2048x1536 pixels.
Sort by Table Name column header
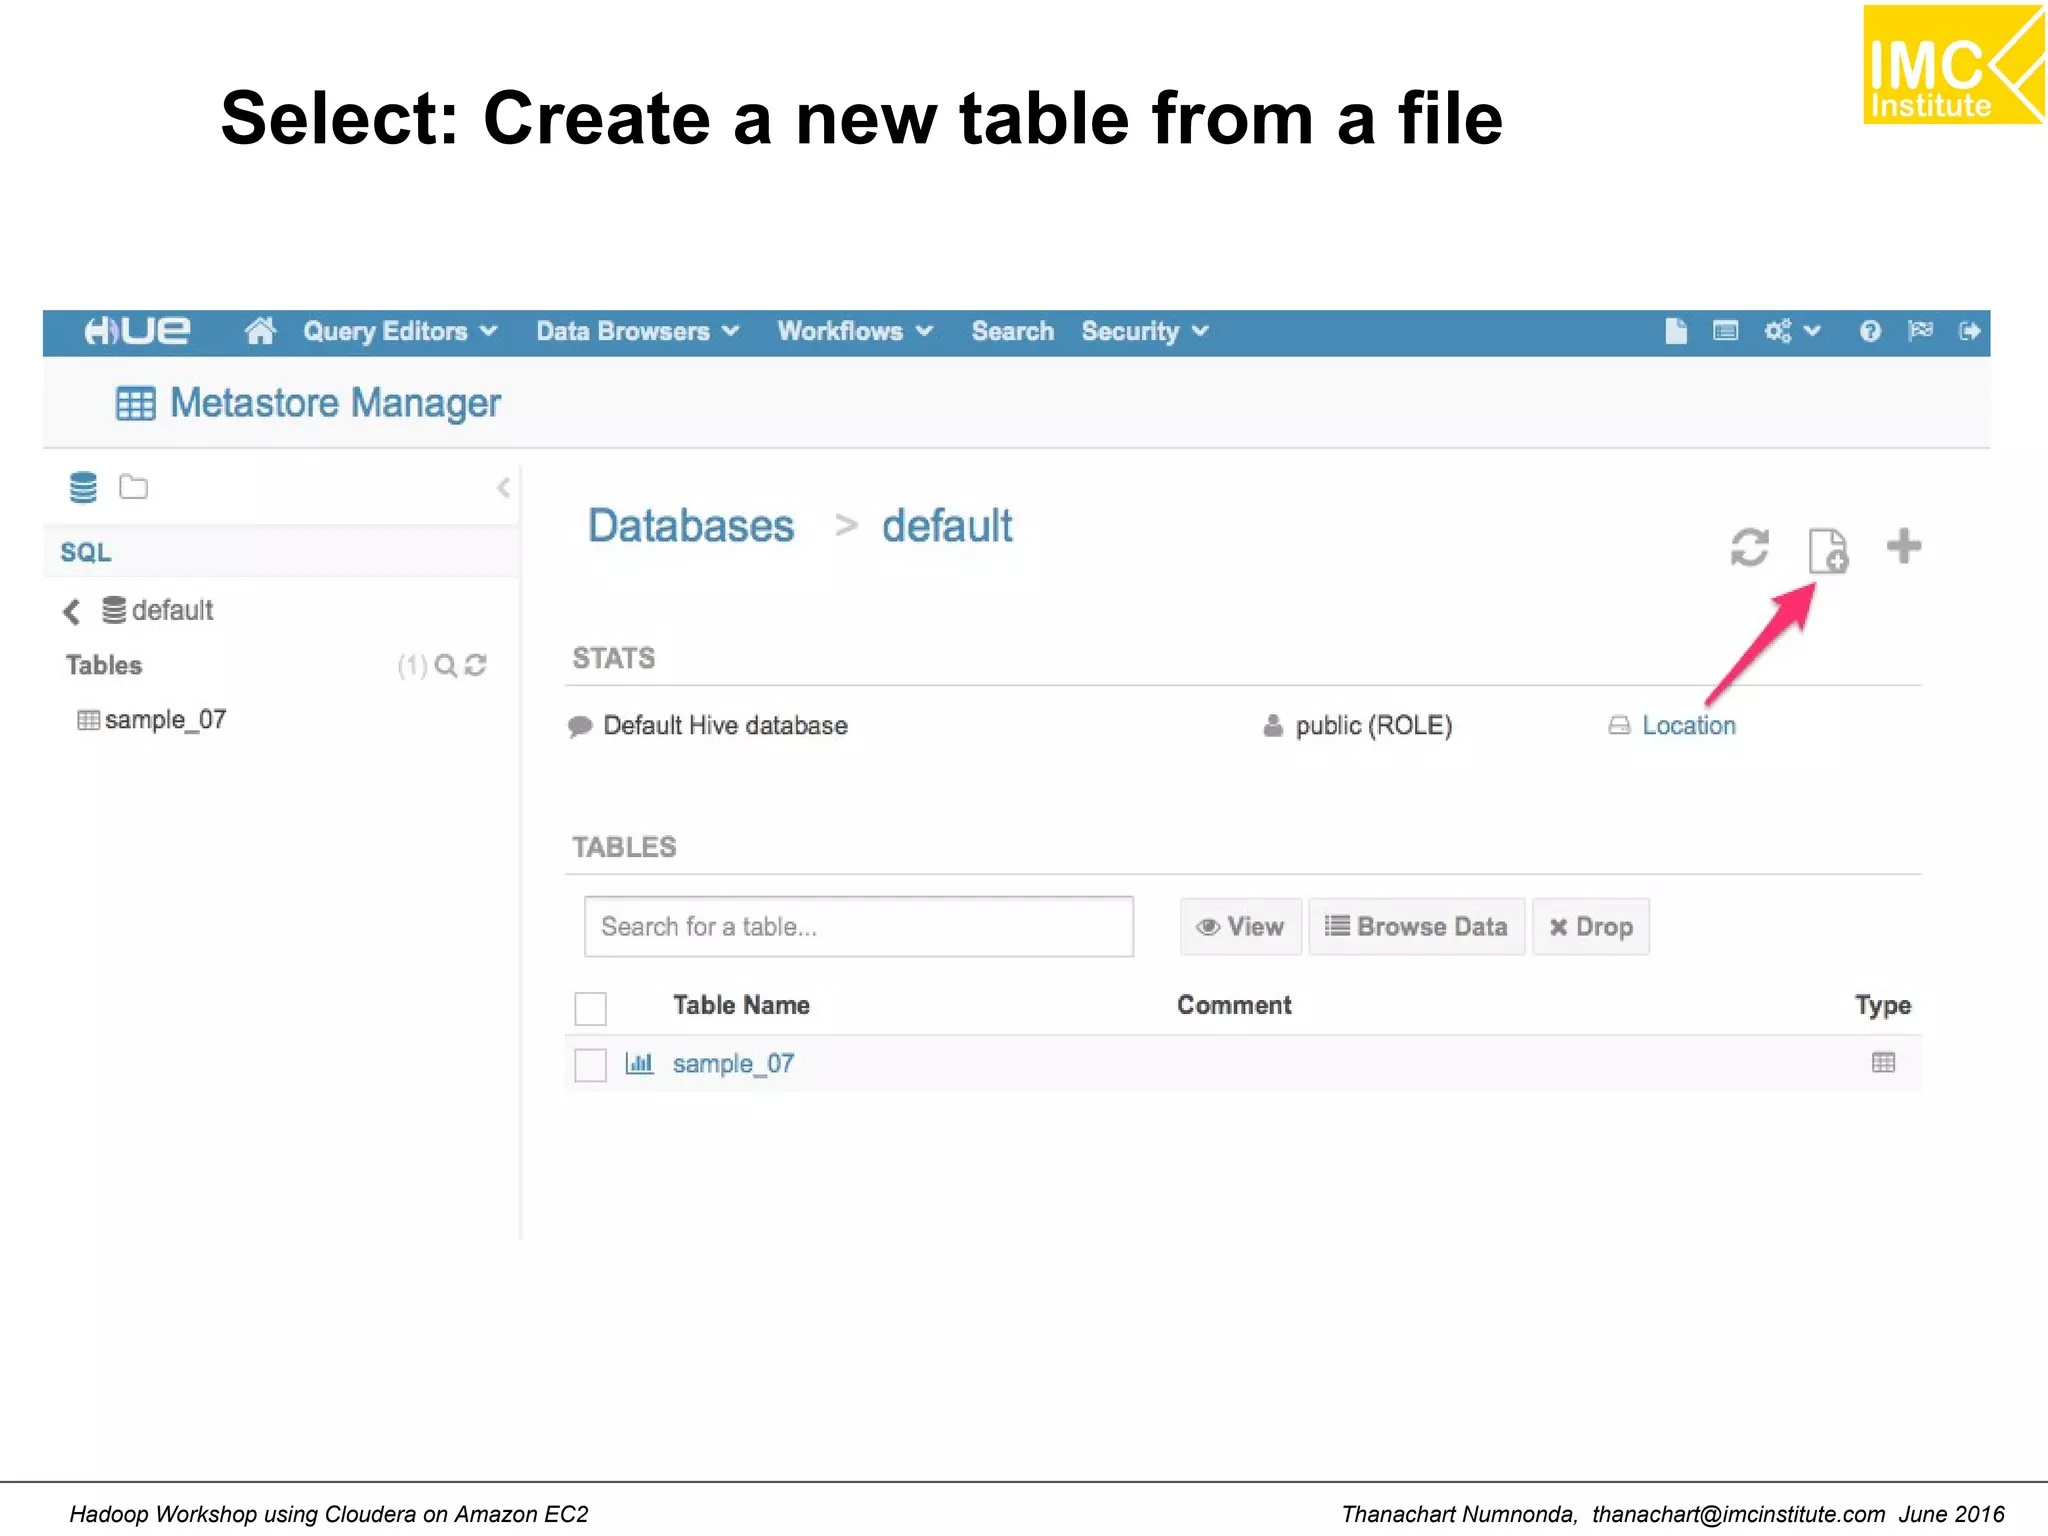[x=741, y=1005]
